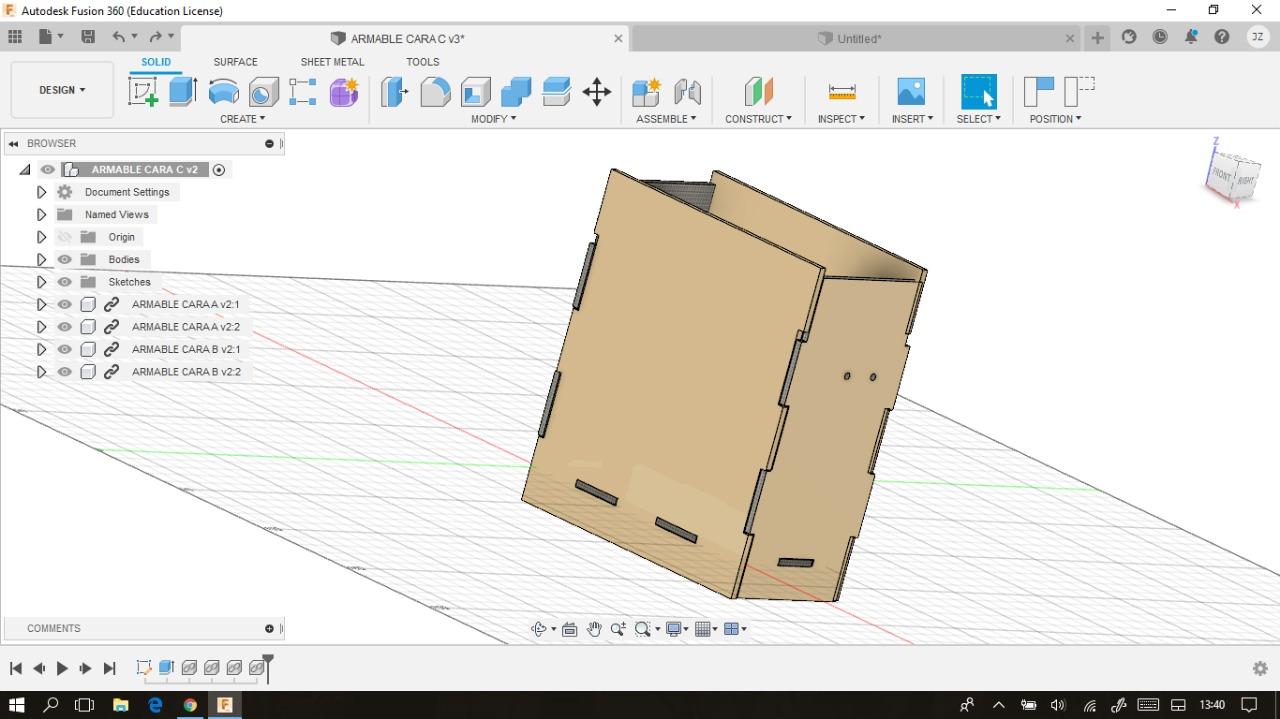Click the Press Pull modify icon
The width and height of the screenshot is (1280, 719).
click(x=394, y=92)
